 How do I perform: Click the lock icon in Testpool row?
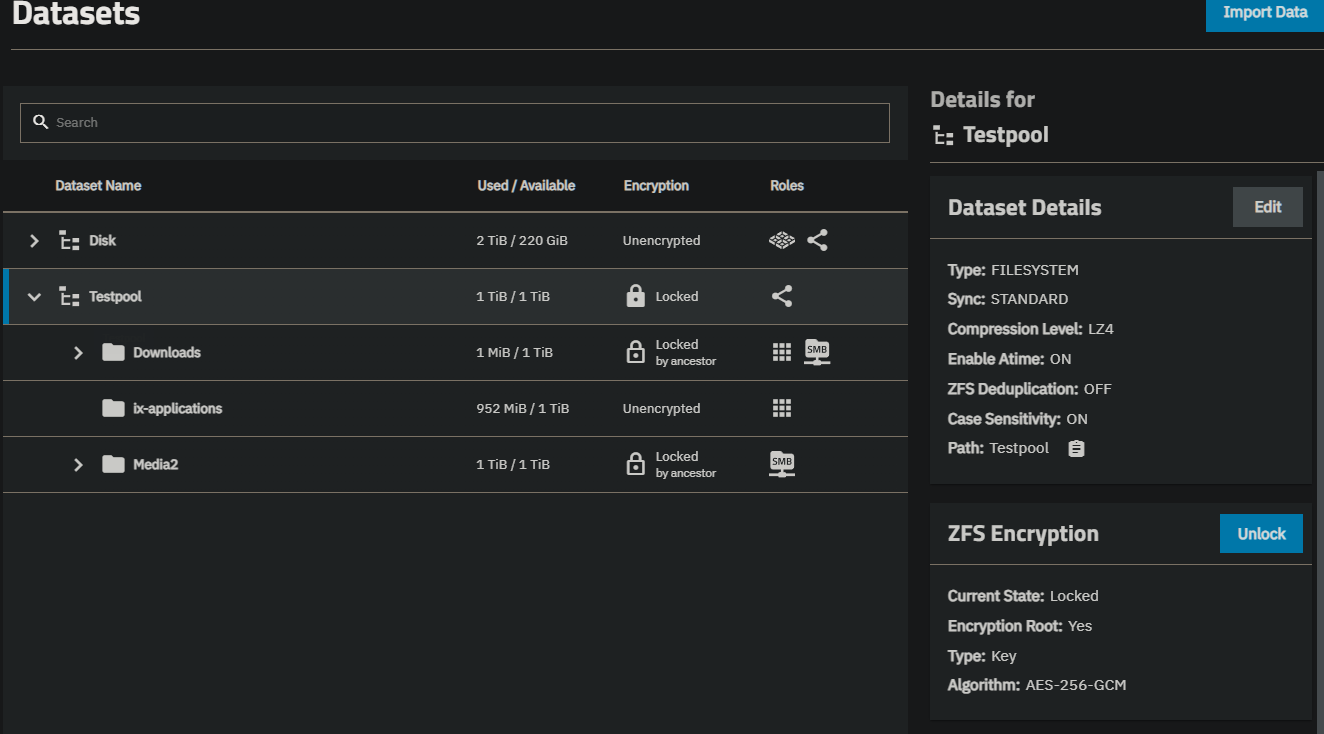635,296
